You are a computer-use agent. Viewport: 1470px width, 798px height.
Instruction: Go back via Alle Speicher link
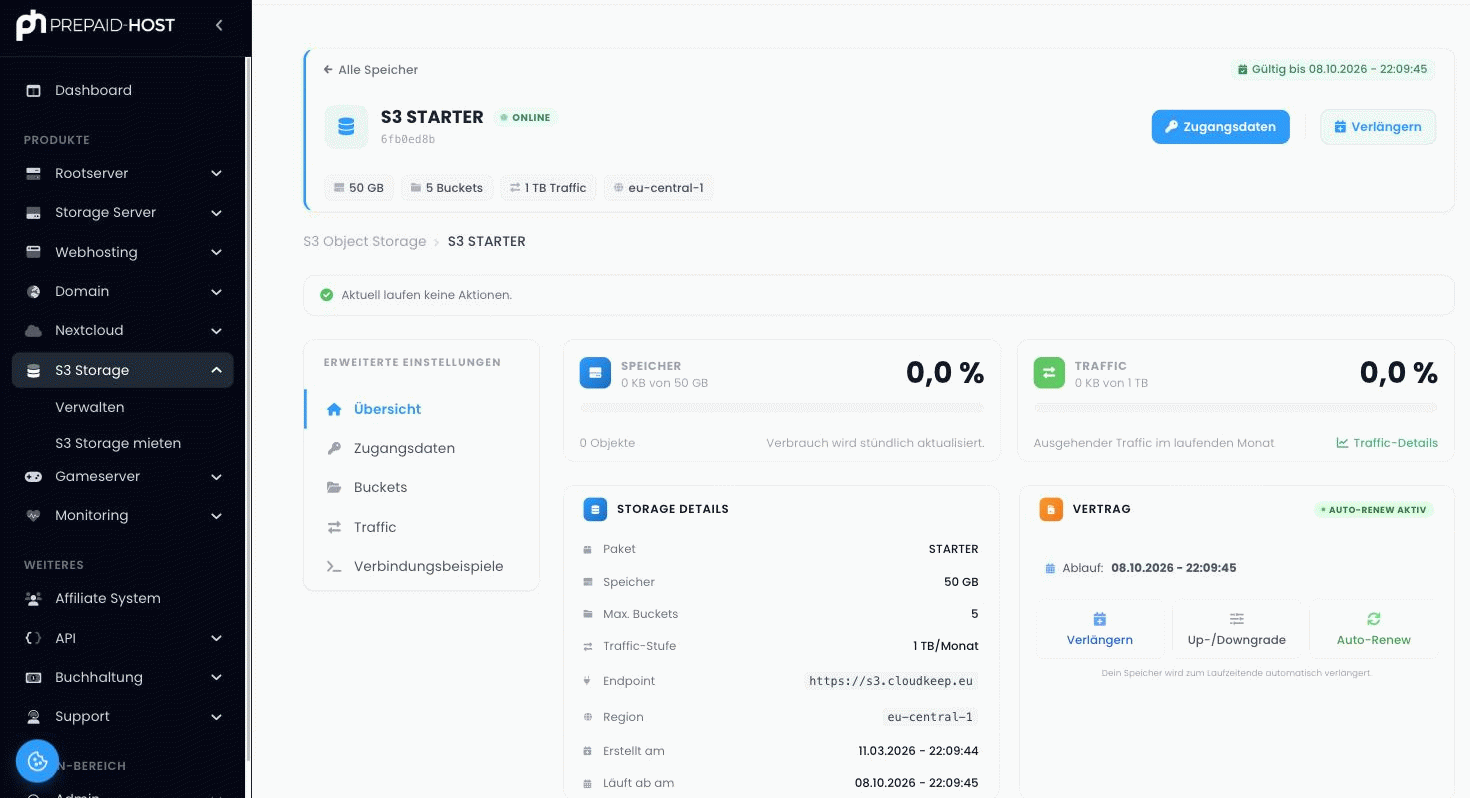(x=370, y=70)
